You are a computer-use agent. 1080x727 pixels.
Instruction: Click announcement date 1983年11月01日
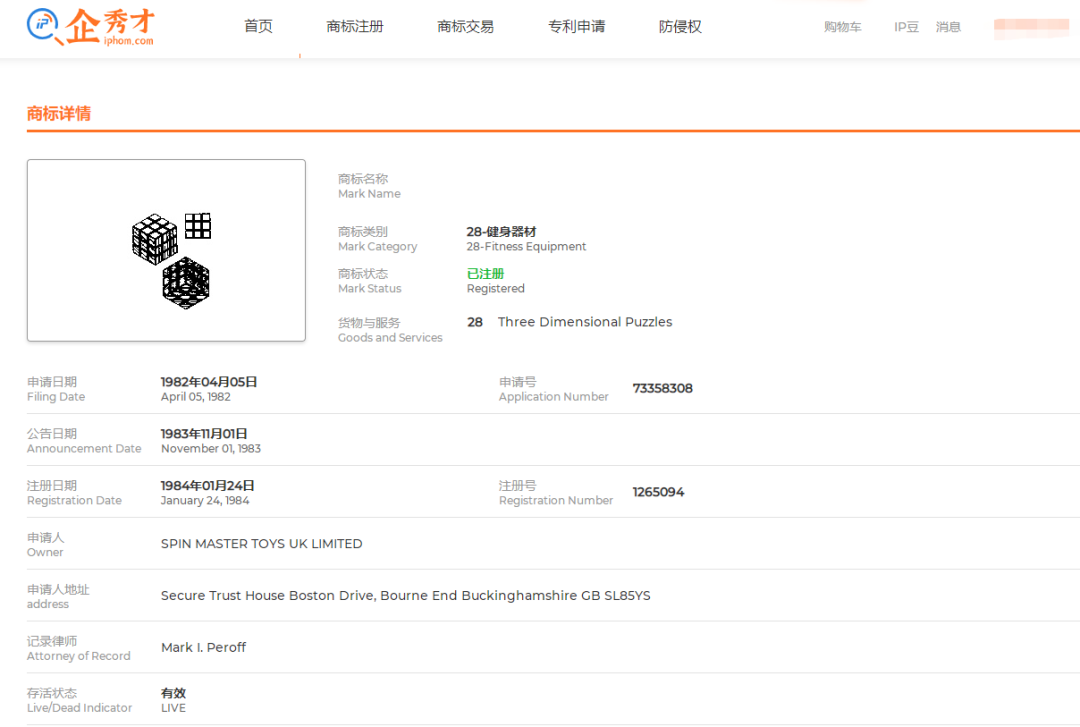click(x=204, y=433)
